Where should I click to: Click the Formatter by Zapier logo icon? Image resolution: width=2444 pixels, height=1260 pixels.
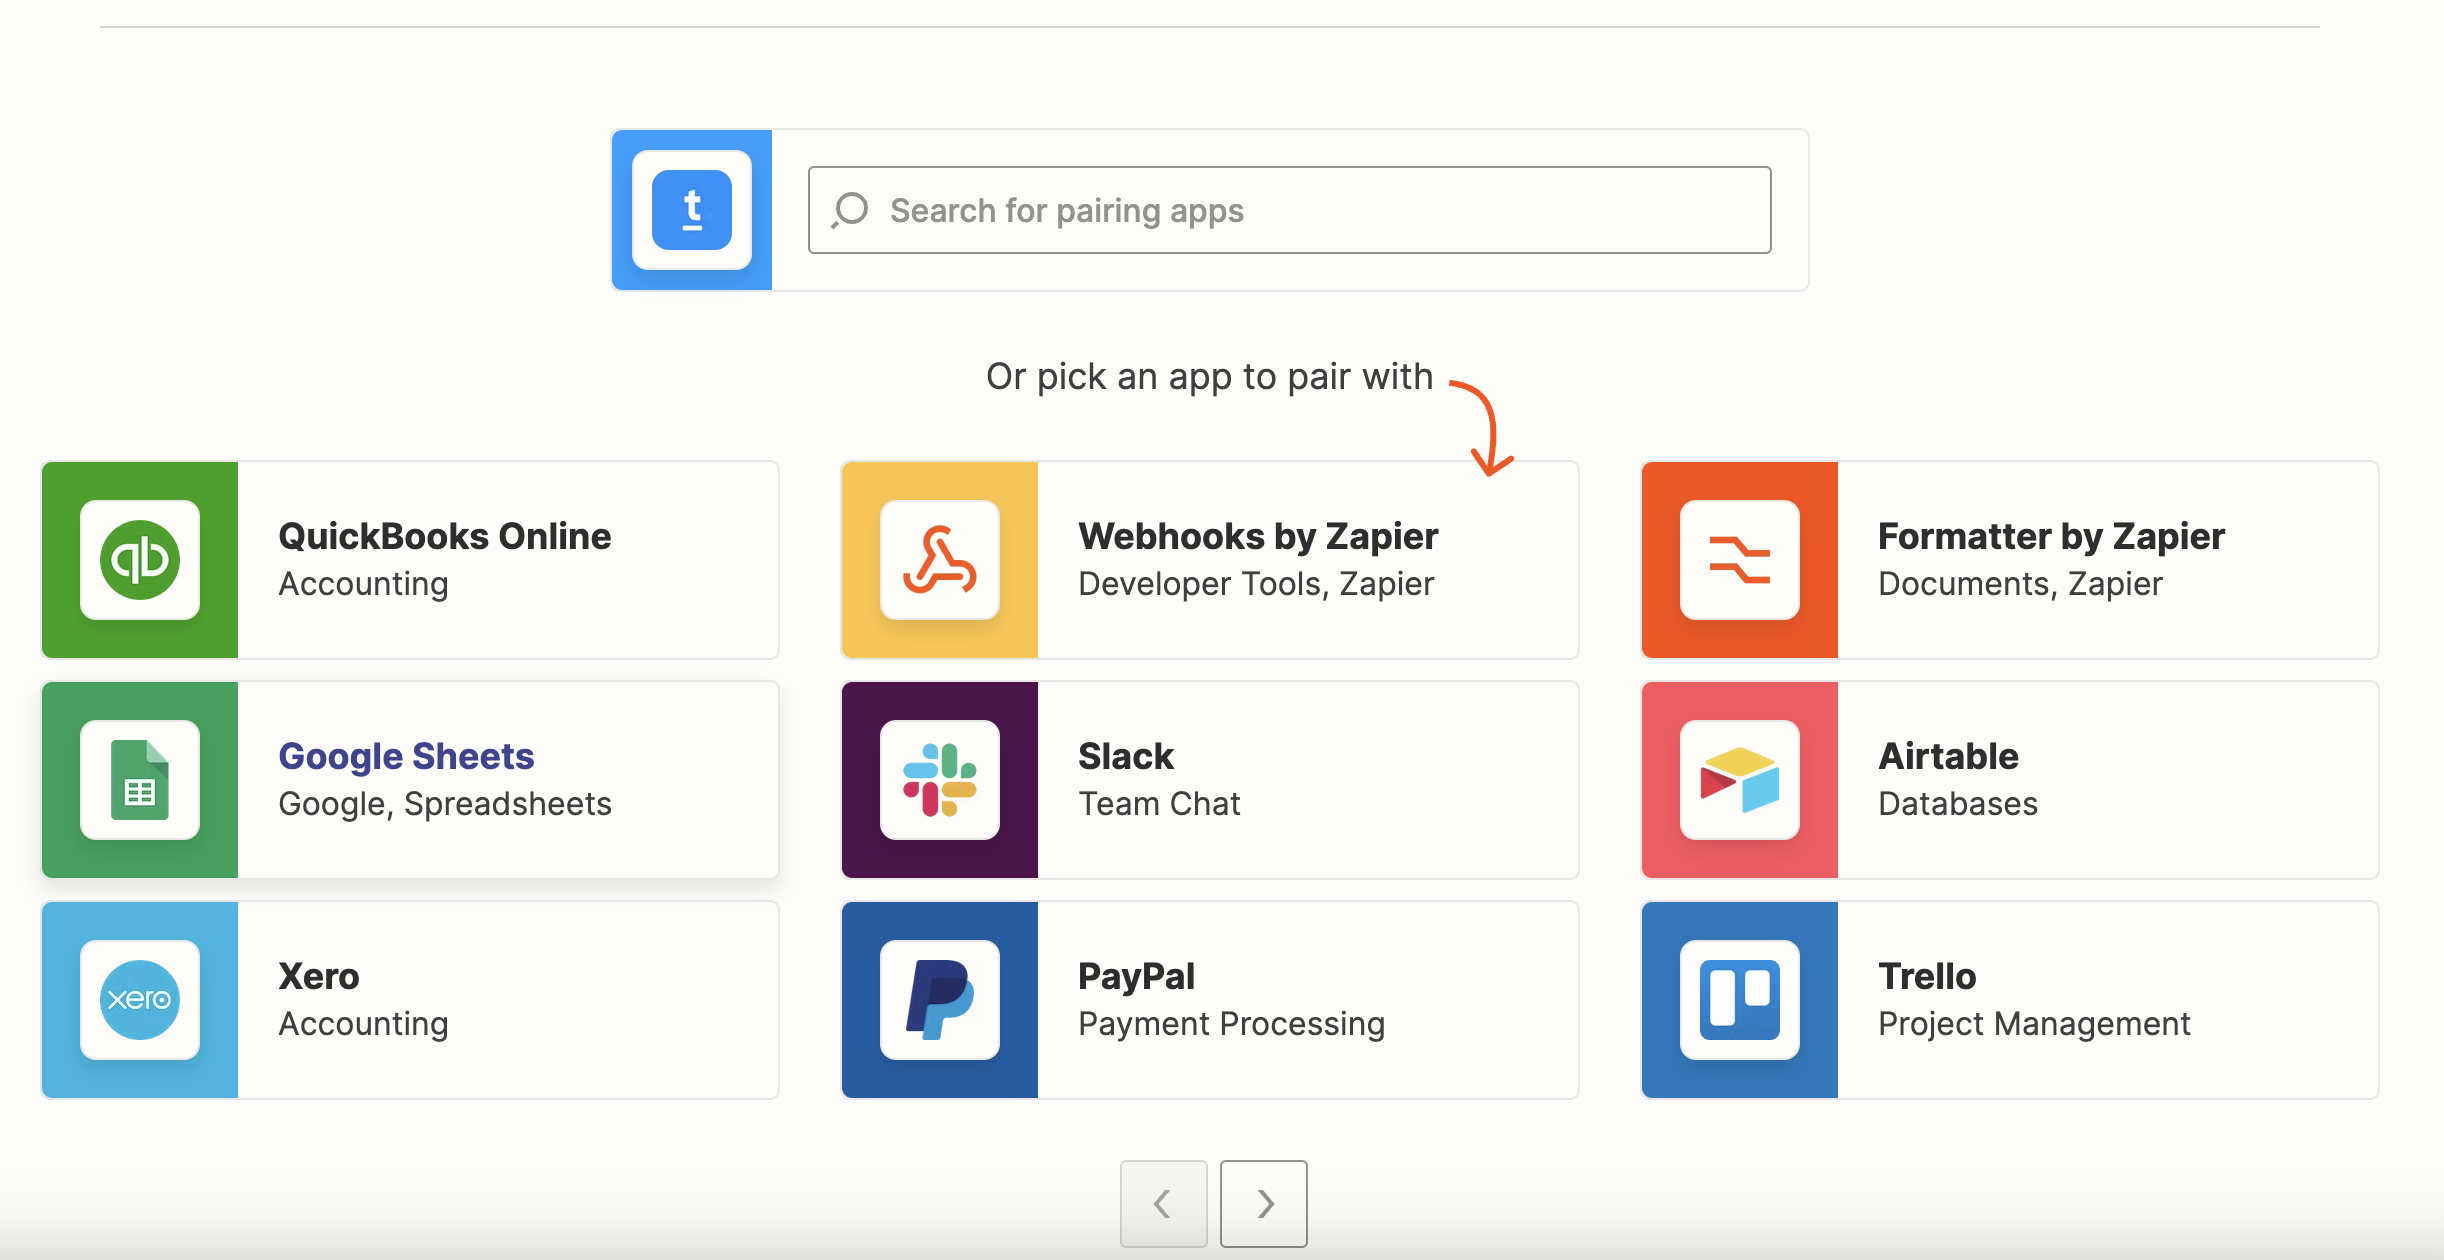click(x=1740, y=560)
